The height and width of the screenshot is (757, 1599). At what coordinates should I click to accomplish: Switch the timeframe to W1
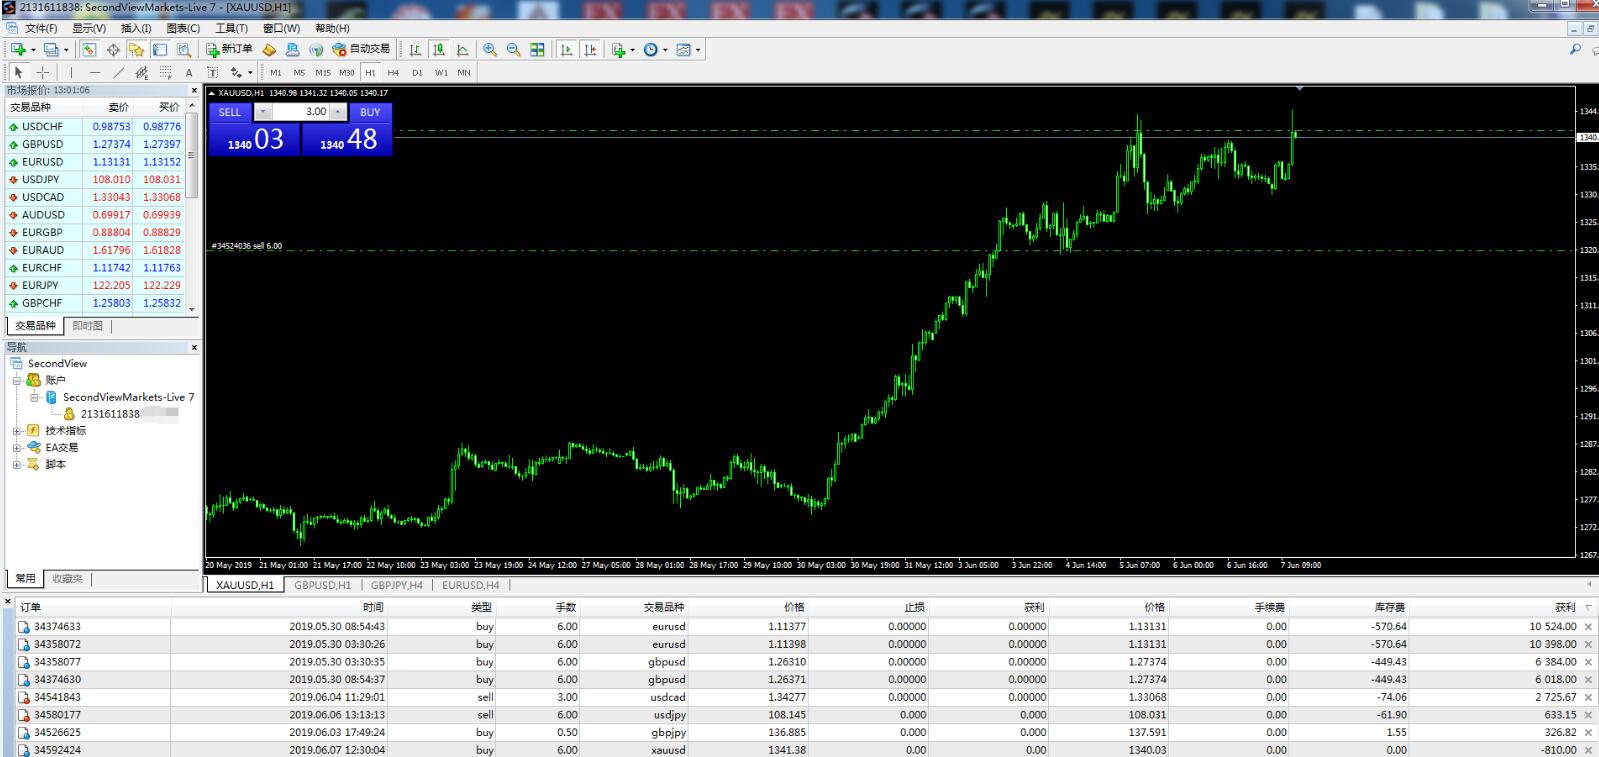coord(441,72)
